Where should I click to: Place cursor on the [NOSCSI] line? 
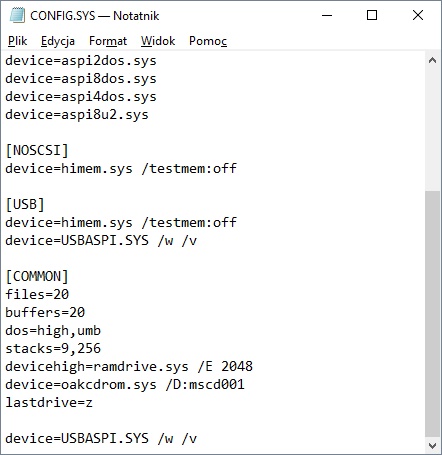coord(37,150)
